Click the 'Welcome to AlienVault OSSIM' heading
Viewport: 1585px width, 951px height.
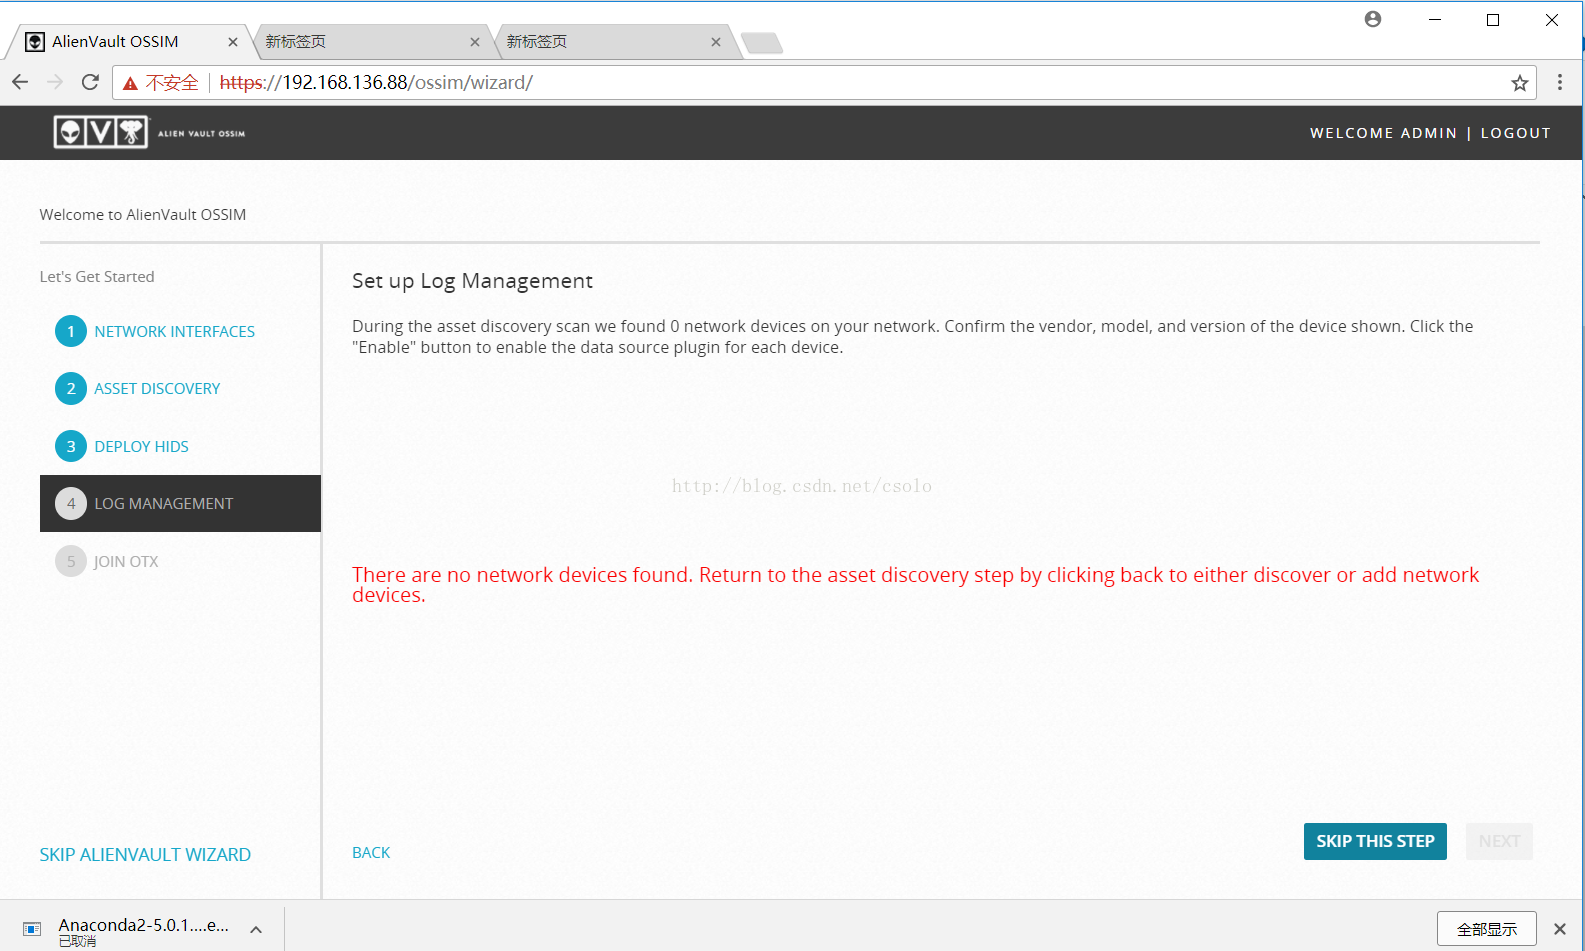pyautogui.click(x=143, y=214)
